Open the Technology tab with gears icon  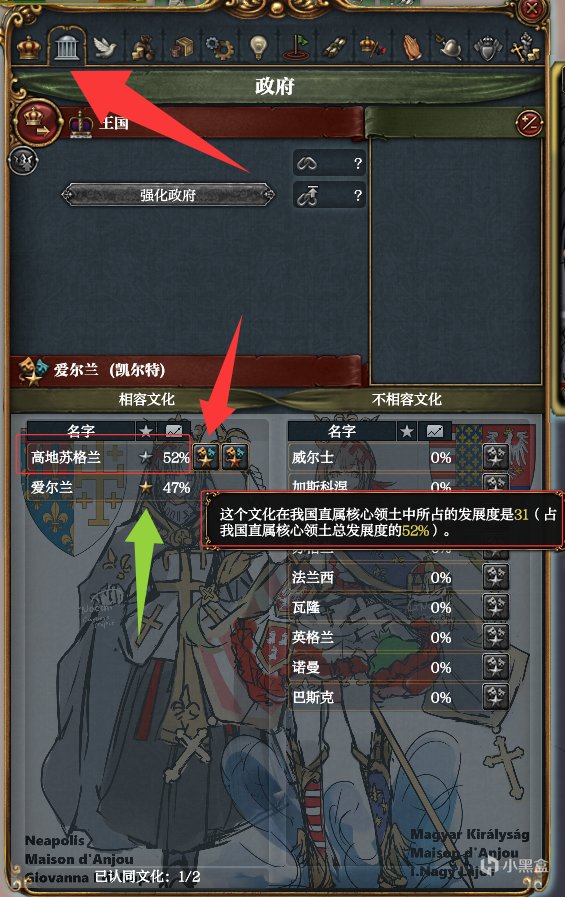point(220,48)
